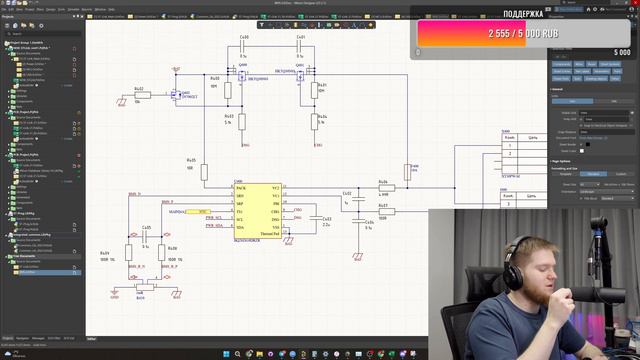Open Projects panel settings gear
640x360 pixels.
pos(41,25)
